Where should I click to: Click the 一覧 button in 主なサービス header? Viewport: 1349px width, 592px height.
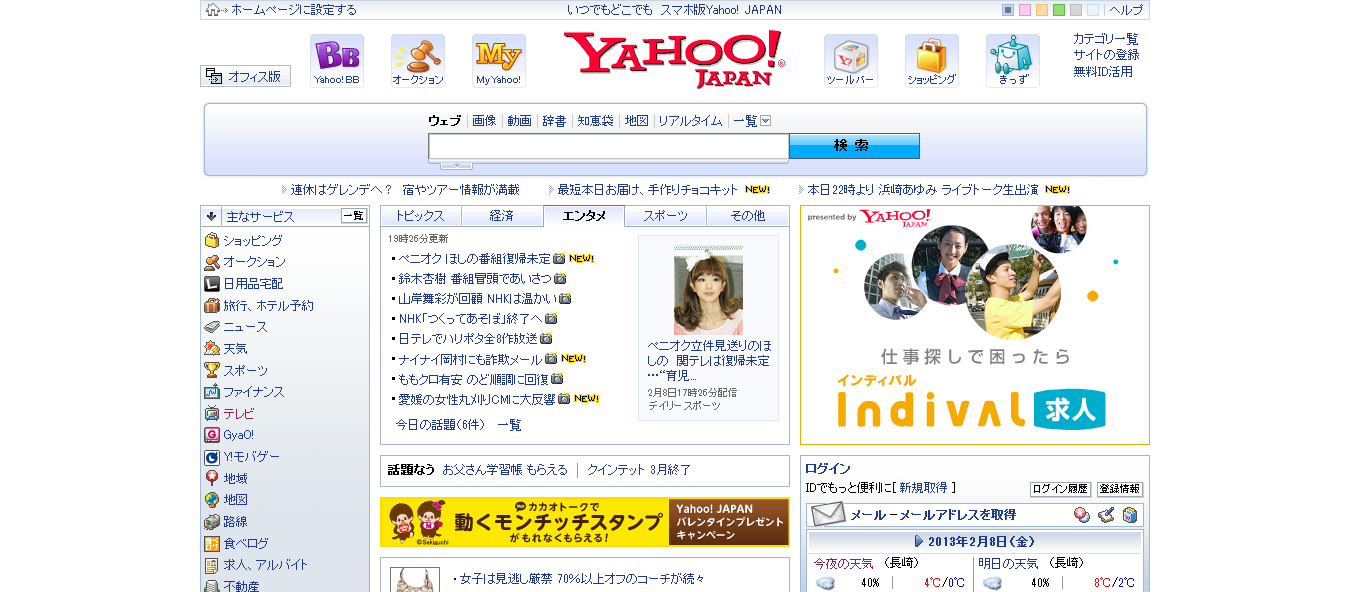pyautogui.click(x=354, y=216)
